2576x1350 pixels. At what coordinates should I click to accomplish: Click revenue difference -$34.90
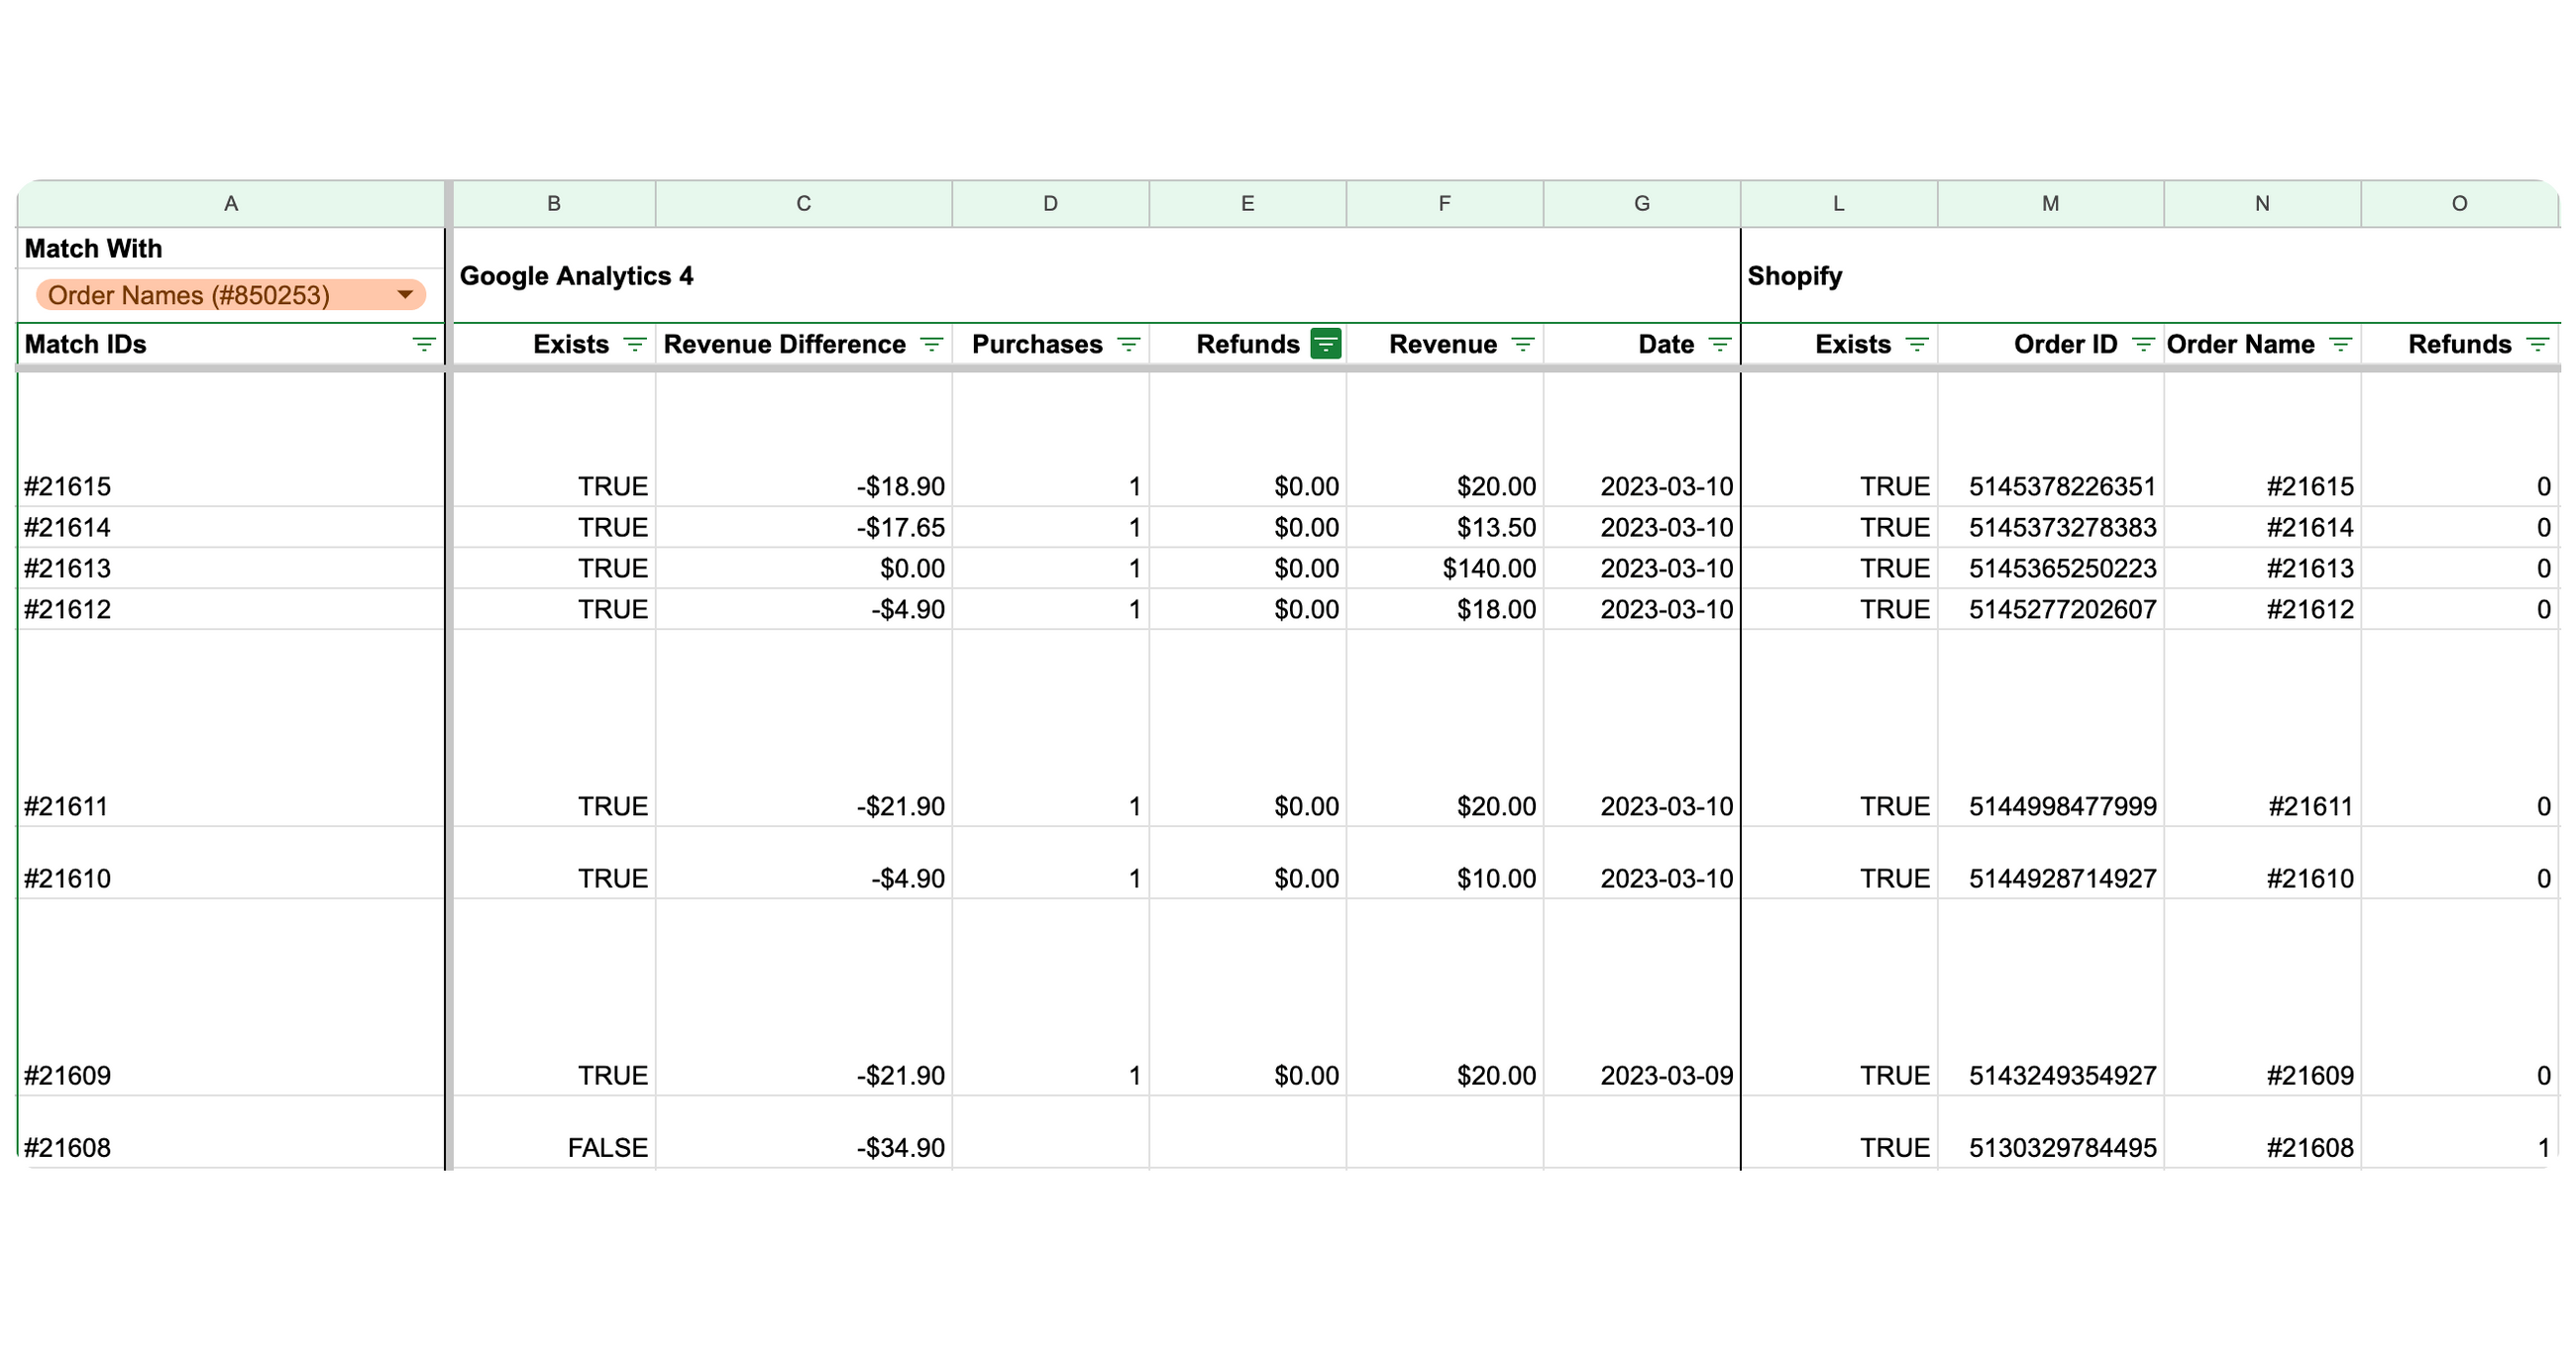pyautogui.click(x=900, y=1148)
